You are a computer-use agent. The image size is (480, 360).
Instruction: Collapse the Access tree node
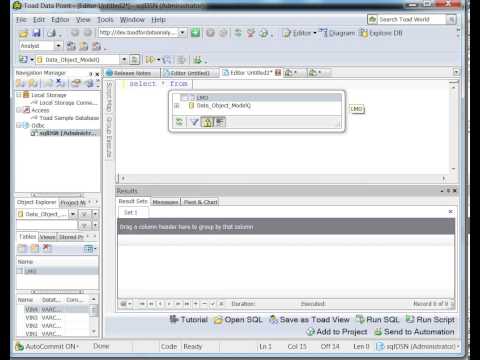(x=19, y=110)
